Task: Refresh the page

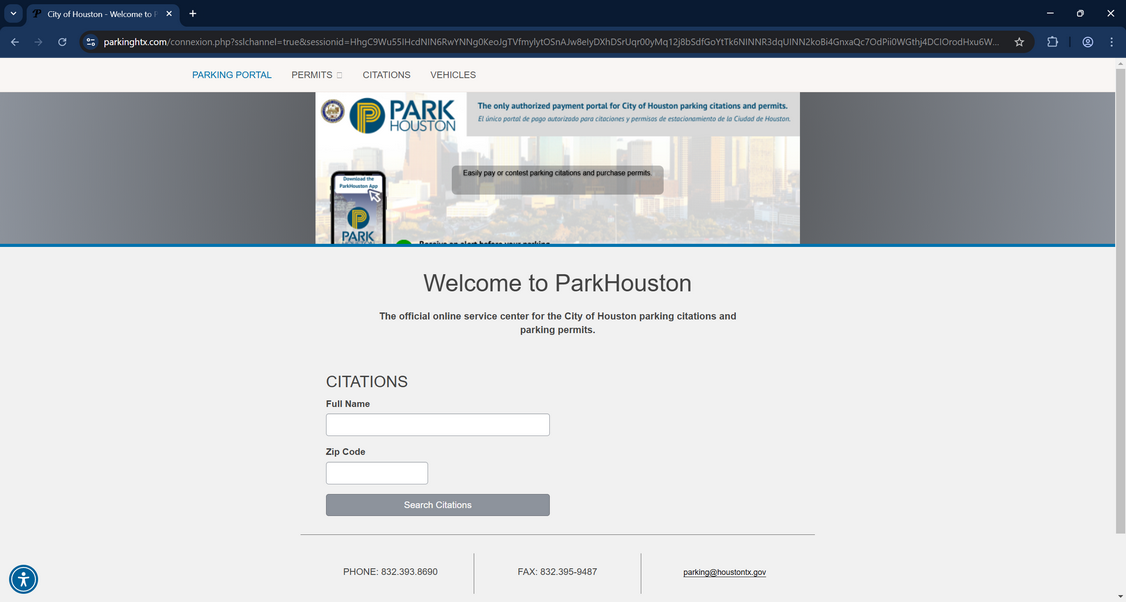Action: click(62, 42)
